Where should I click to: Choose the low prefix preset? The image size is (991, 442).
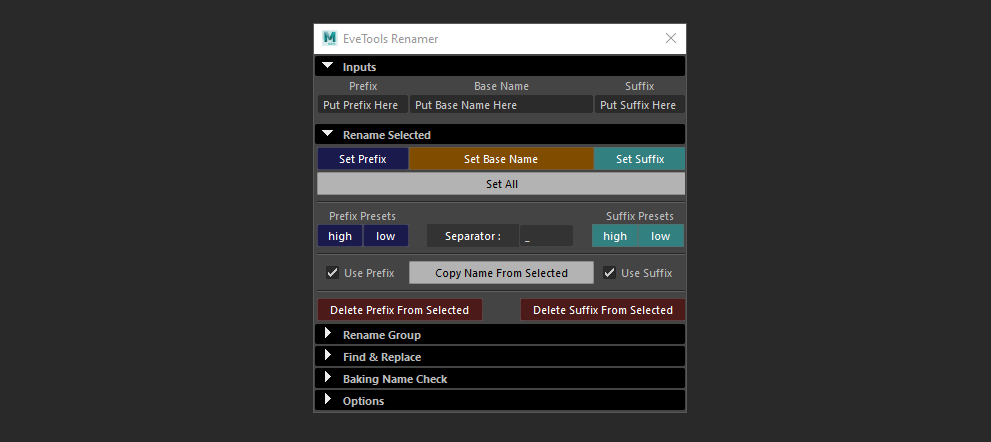pos(386,236)
